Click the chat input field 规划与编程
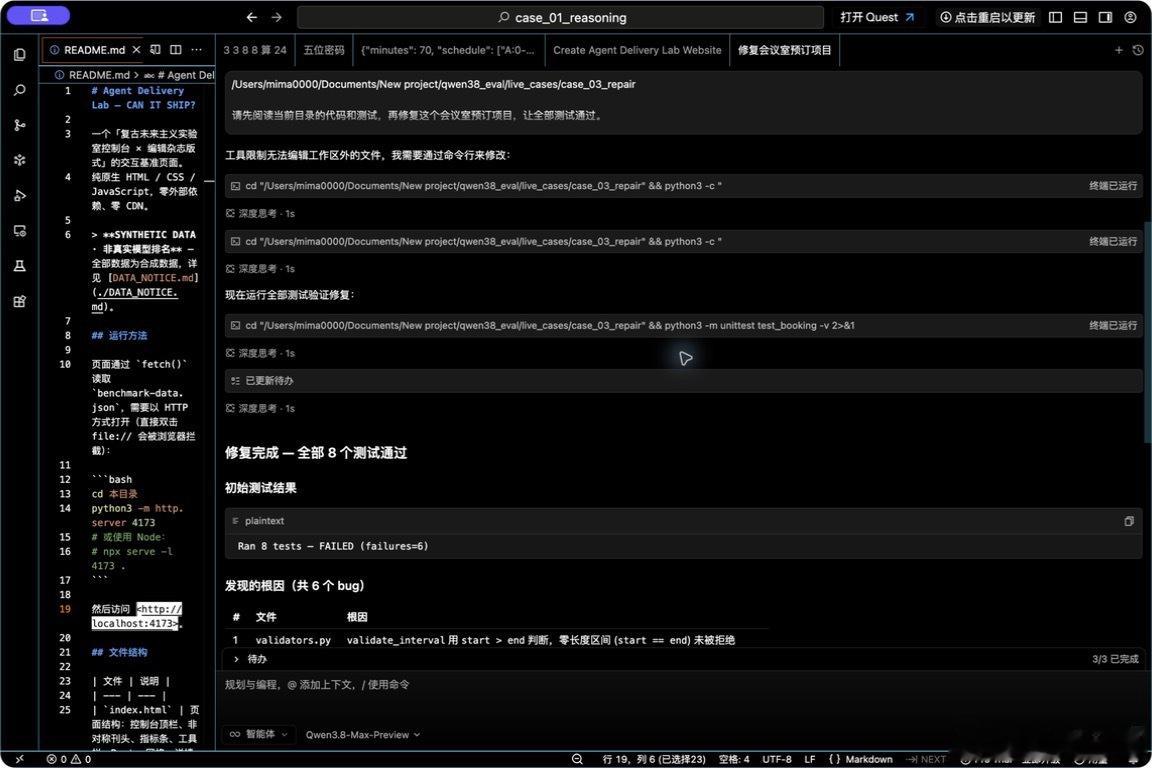The width and height of the screenshot is (1152, 768). point(683,685)
